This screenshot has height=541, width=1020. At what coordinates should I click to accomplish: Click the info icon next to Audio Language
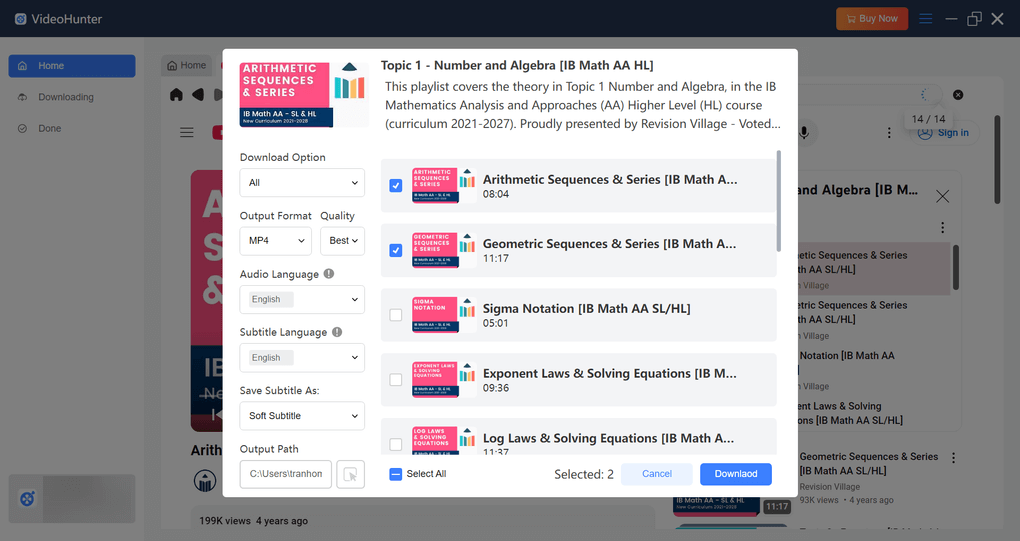click(329, 274)
